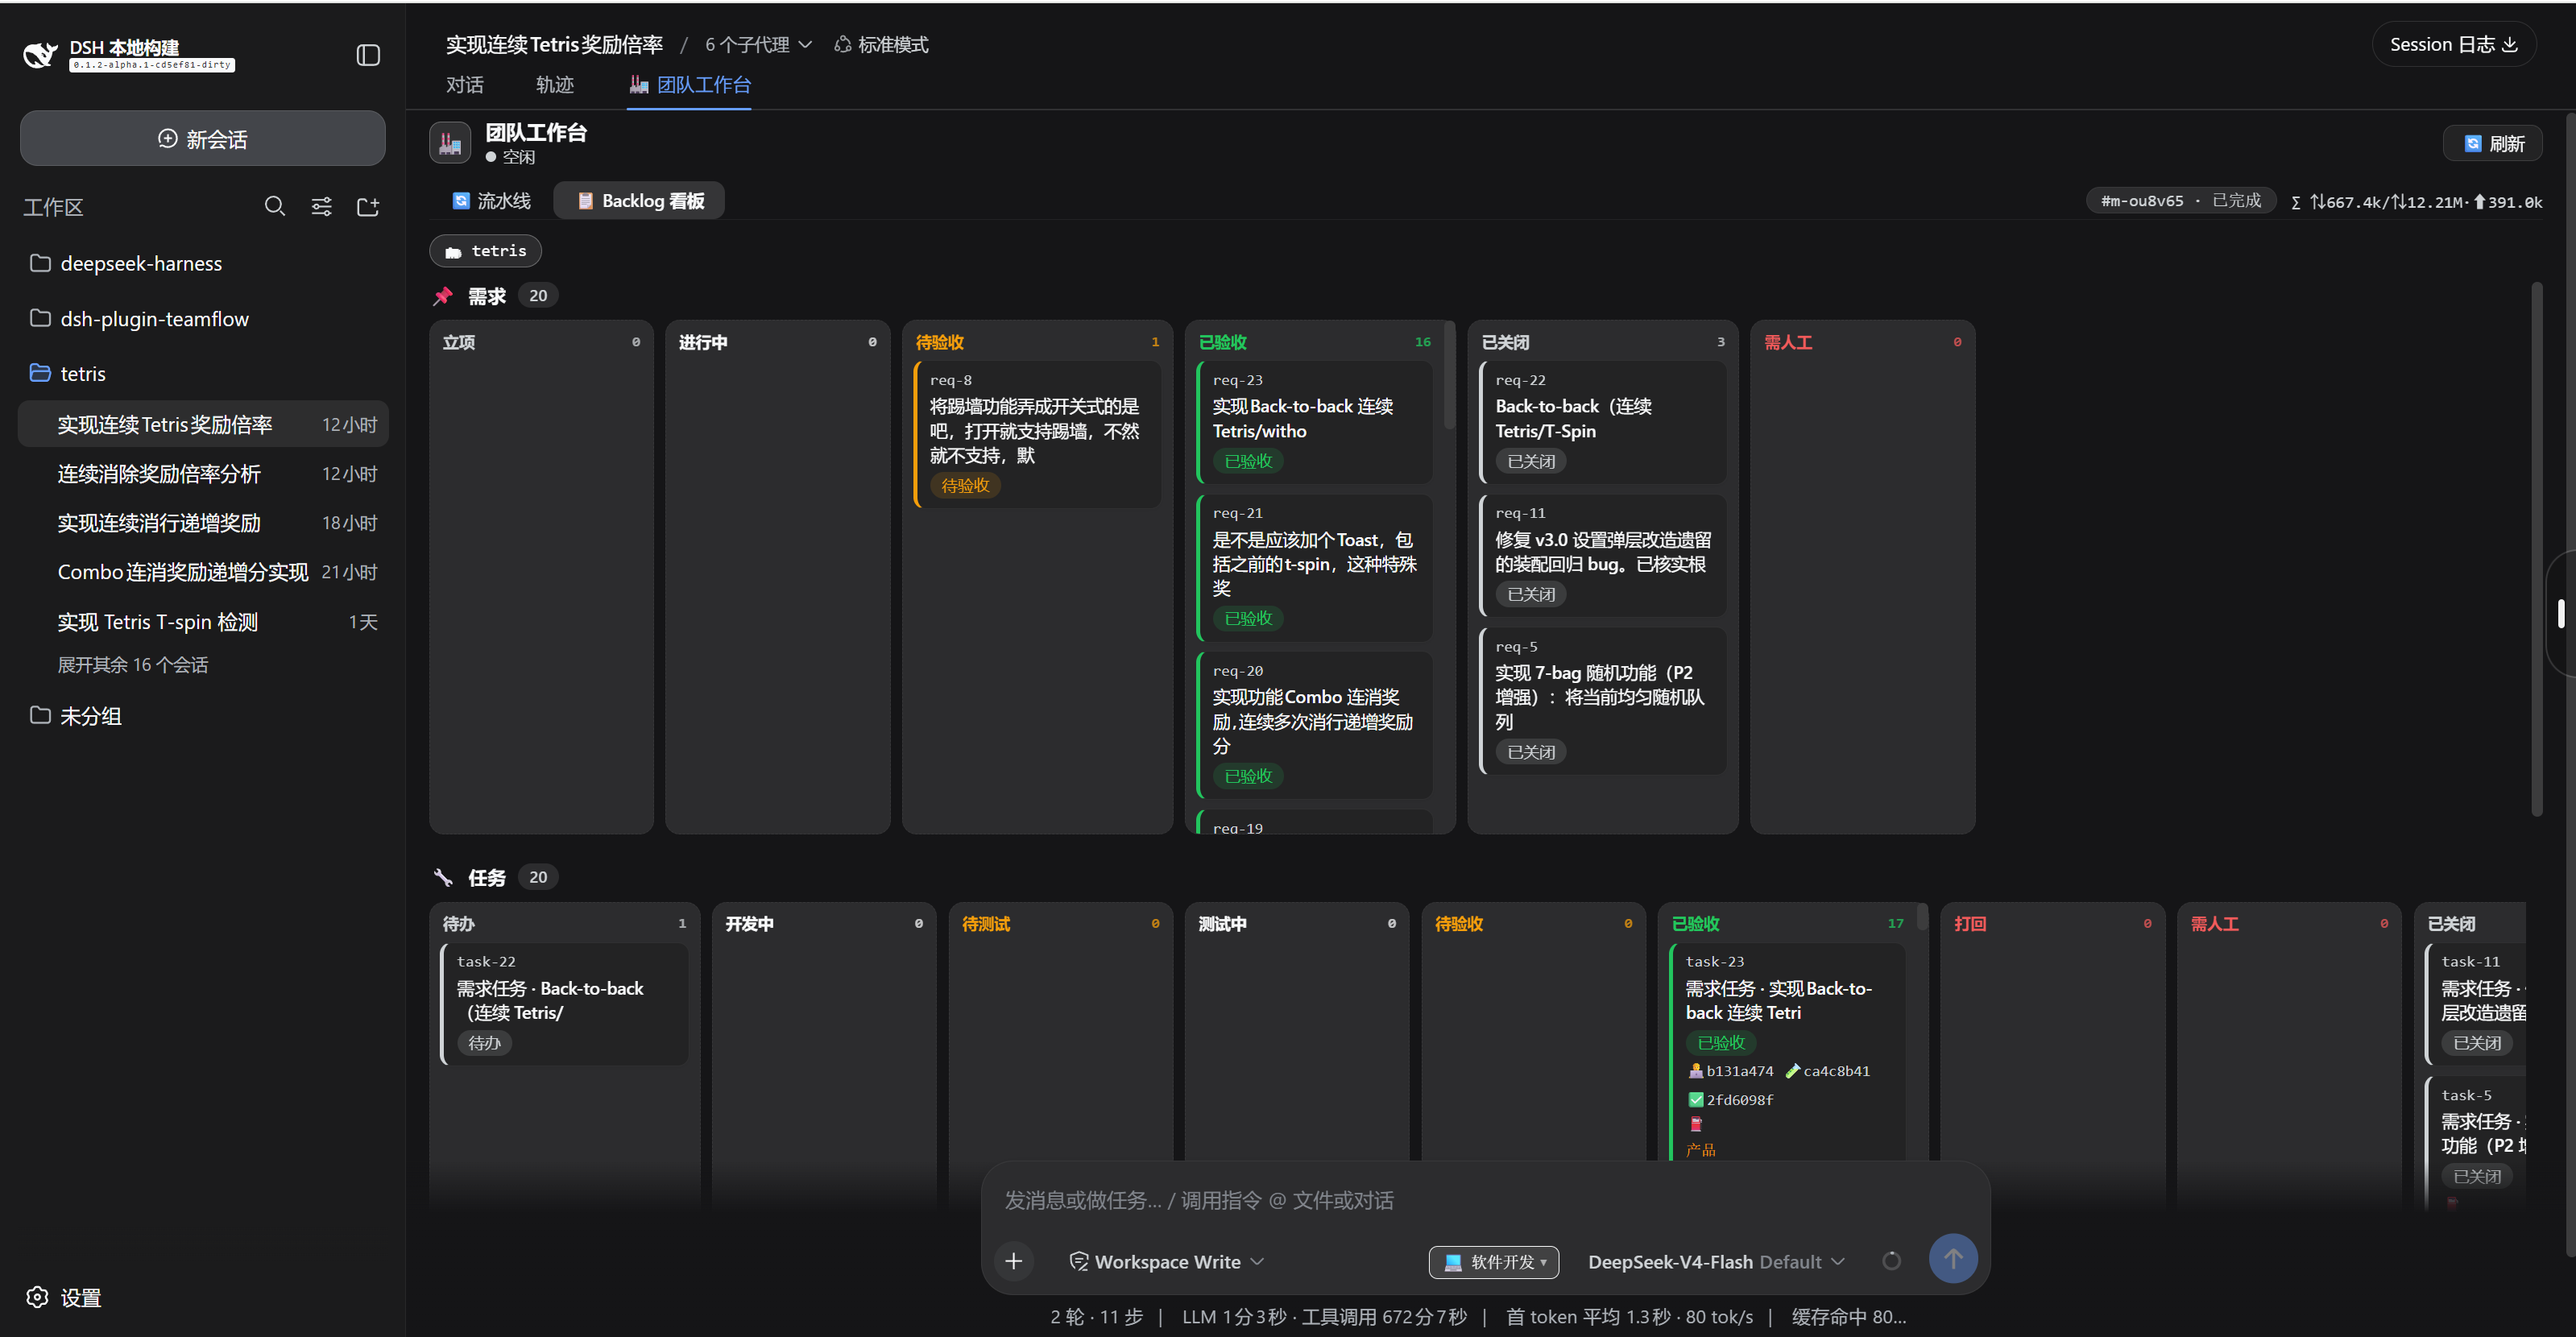Viewport: 2576px width, 1337px height.
Task: Add a new workspace folder
Action: (x=368, y=207)
